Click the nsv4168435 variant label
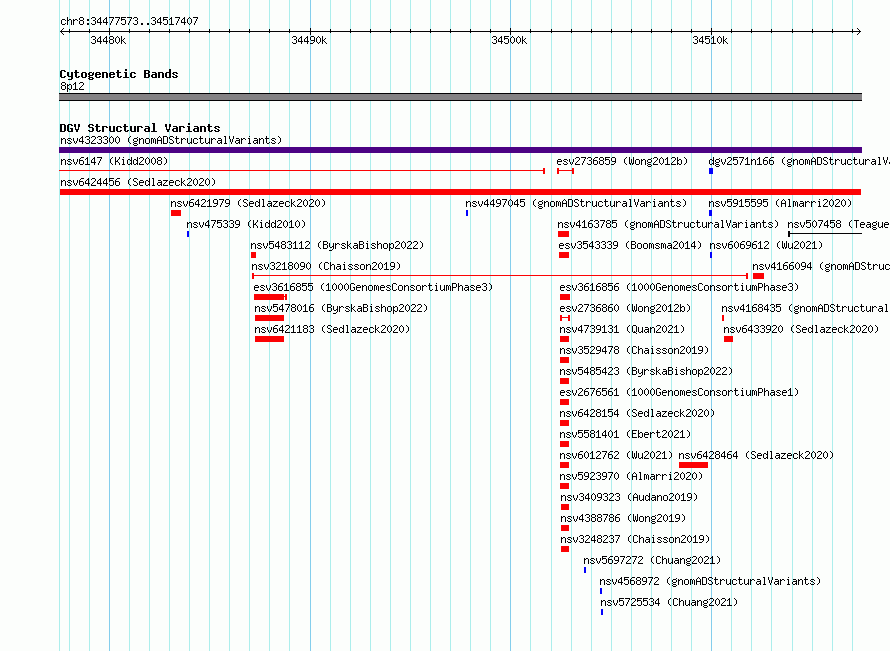 coord(805,308)
